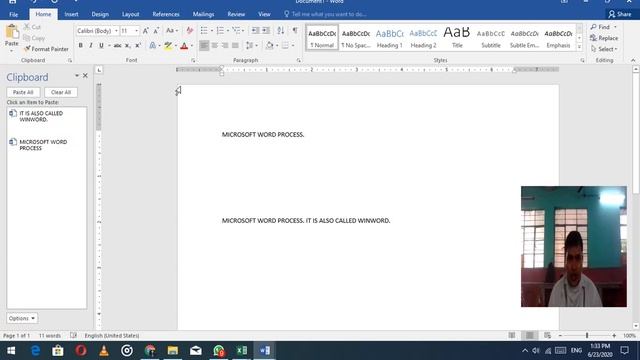Open the Font size dropdown

coord(136,31)
